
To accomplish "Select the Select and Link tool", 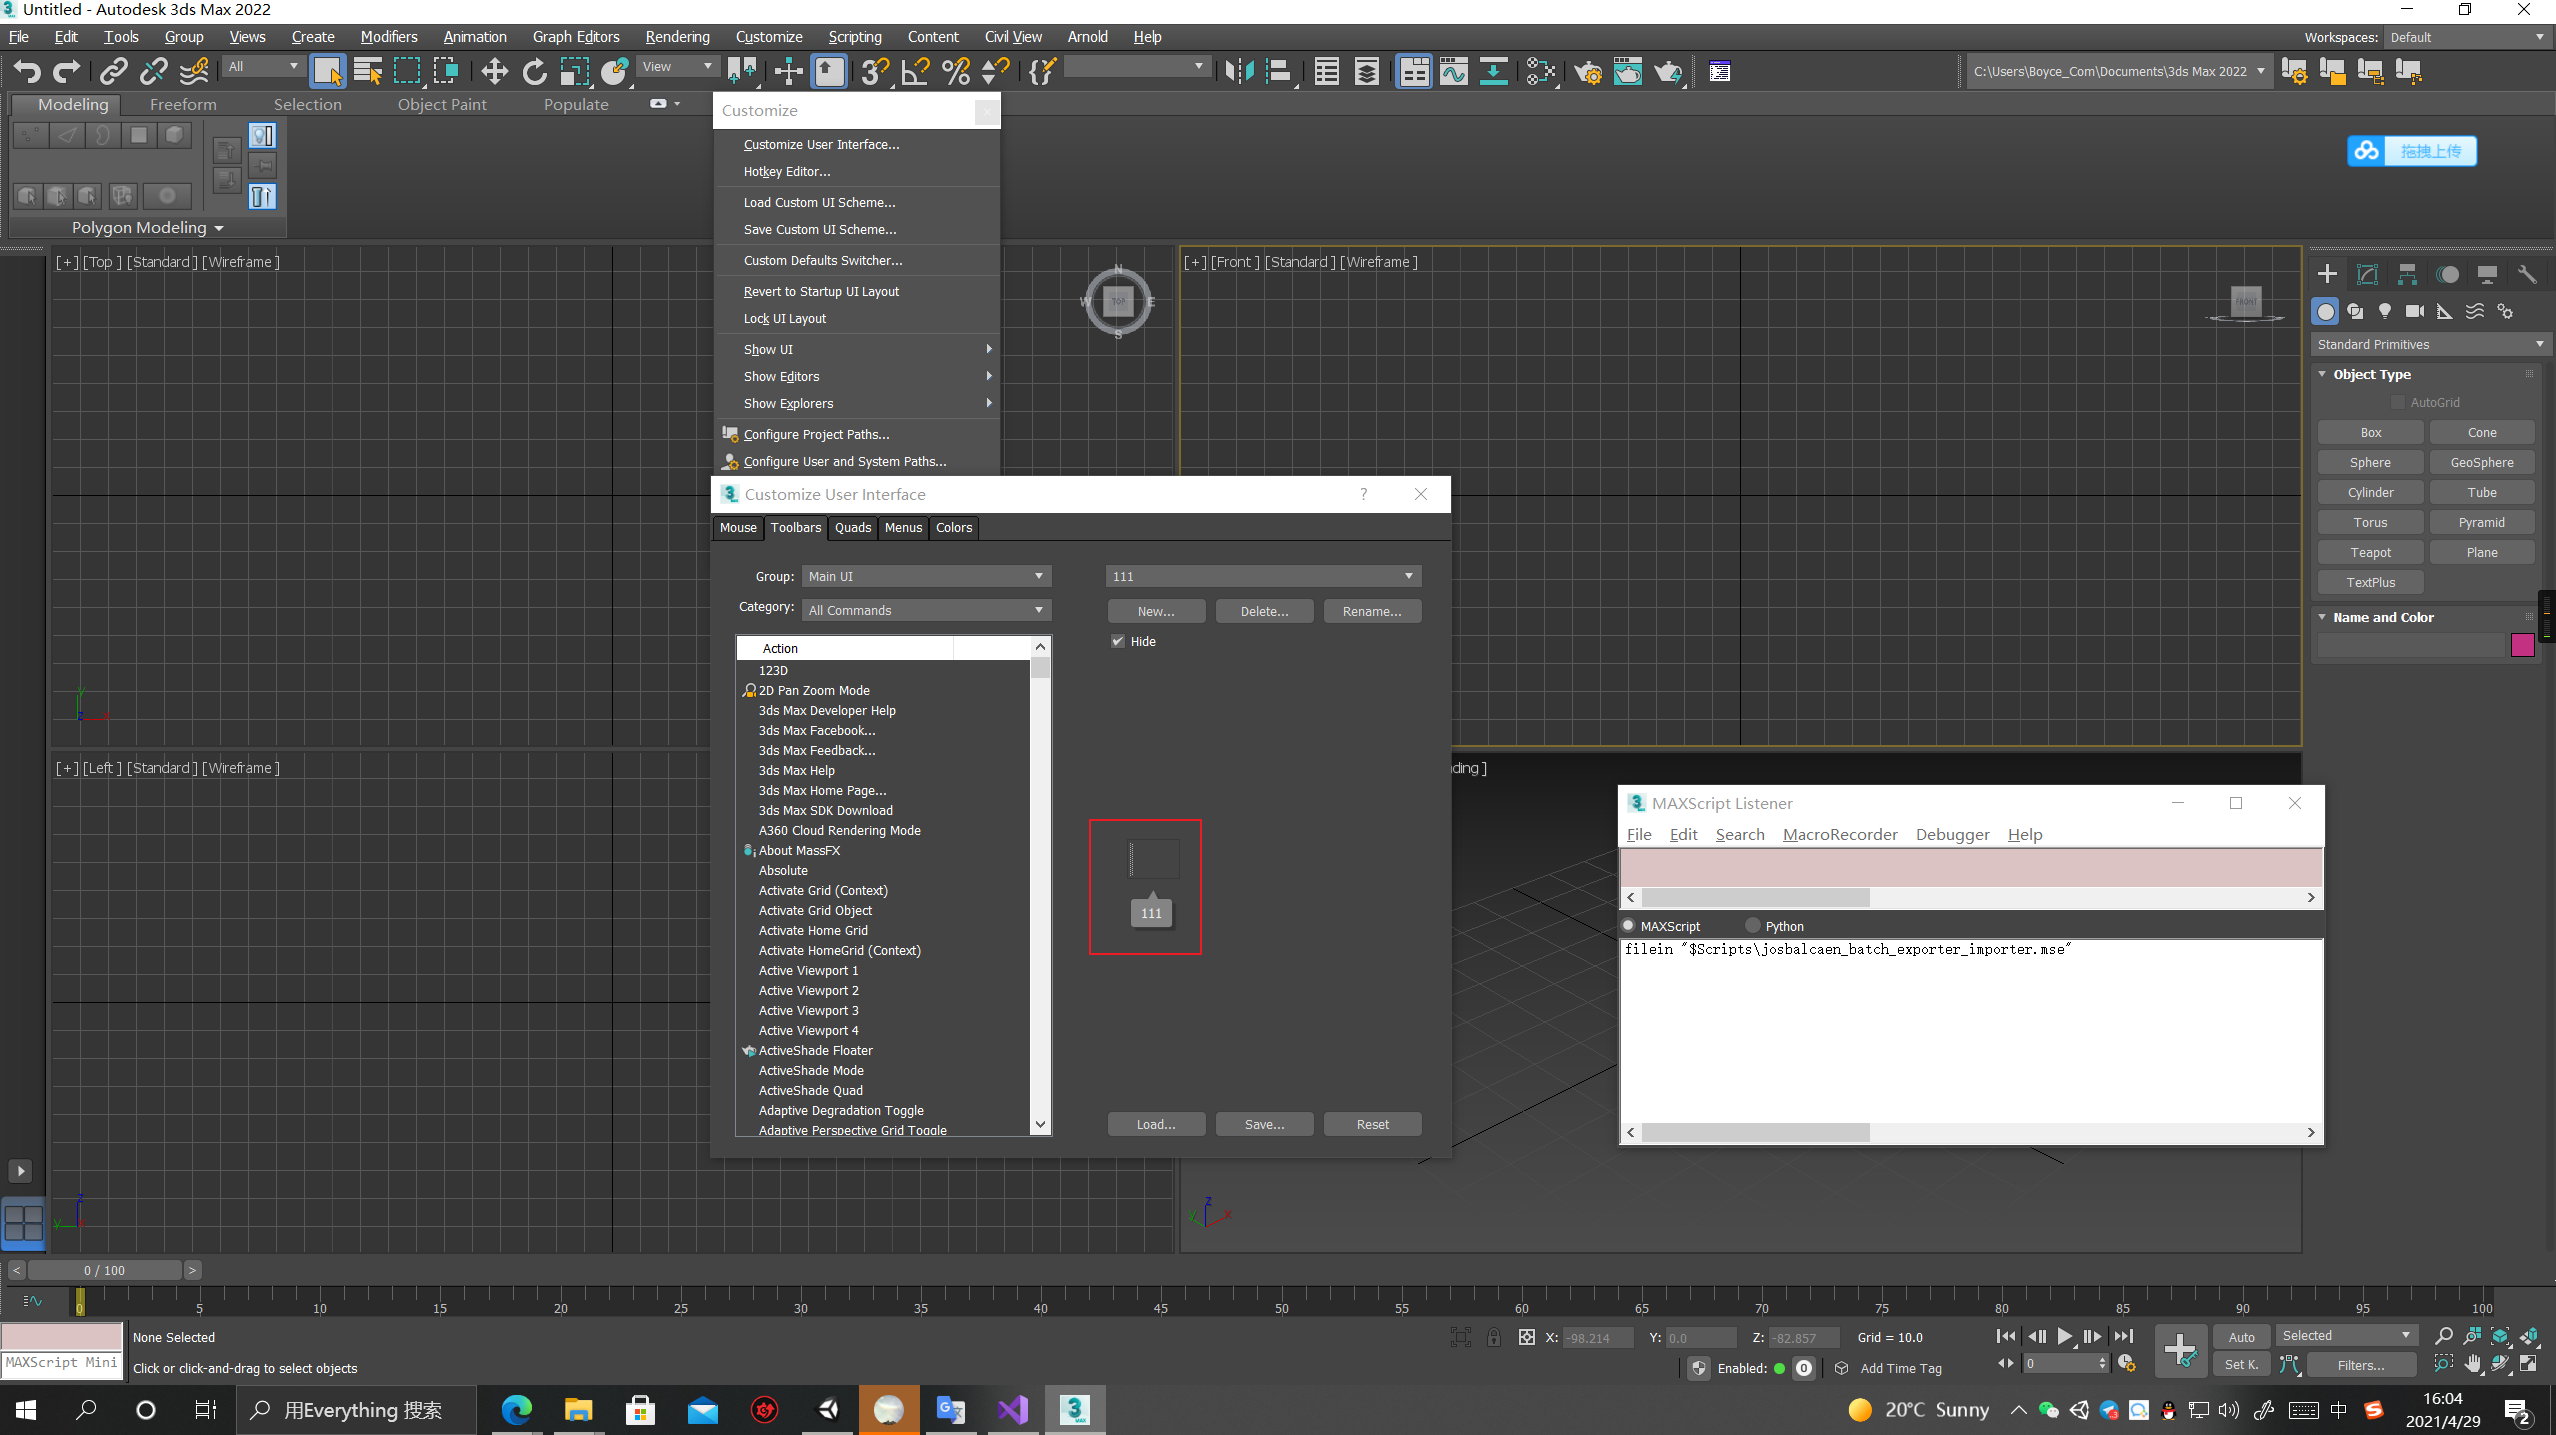I will (113, 71).
